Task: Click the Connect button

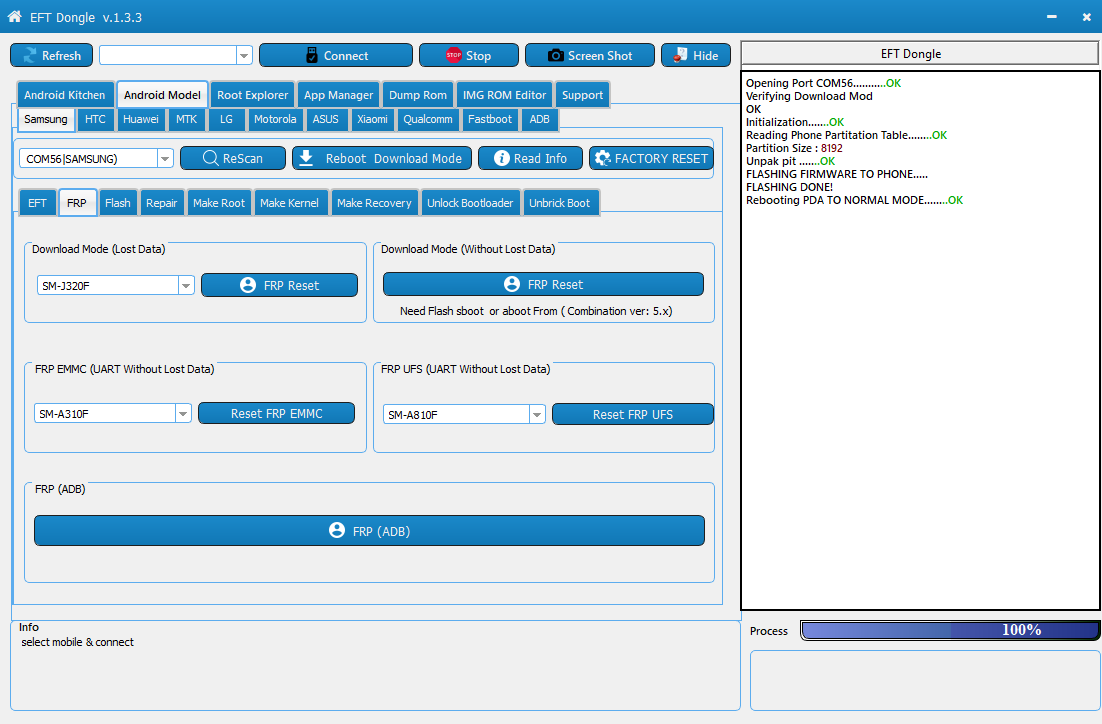Action: [x=335, y=56]
